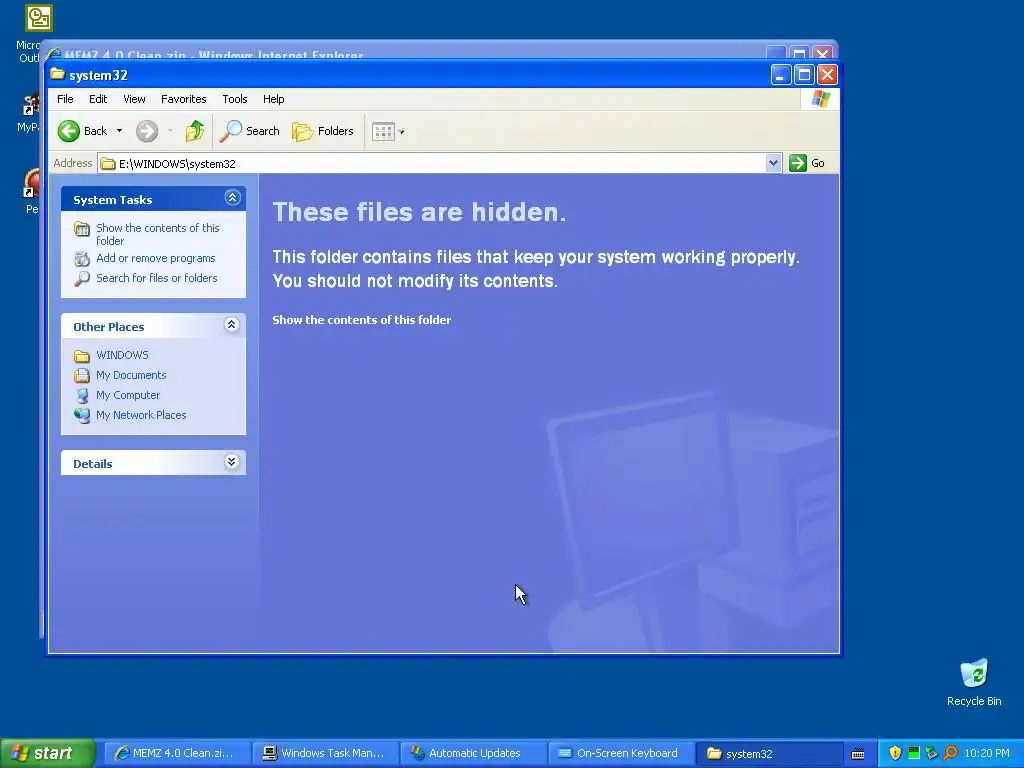Click Show the contents link in main pane
This screenshot has height=768, width=1024.
362,320
